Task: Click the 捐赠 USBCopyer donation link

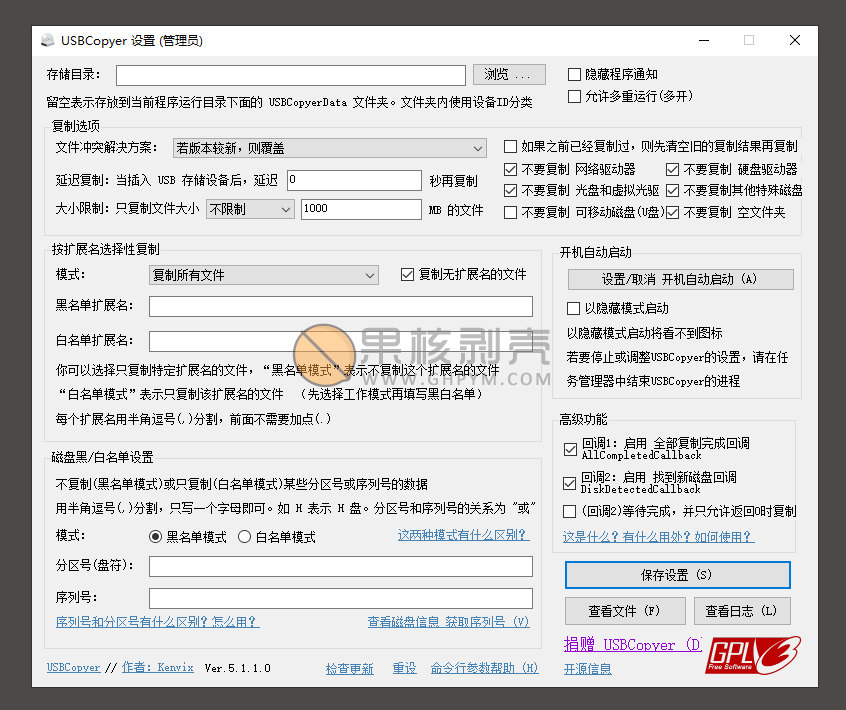Action: 633,645
